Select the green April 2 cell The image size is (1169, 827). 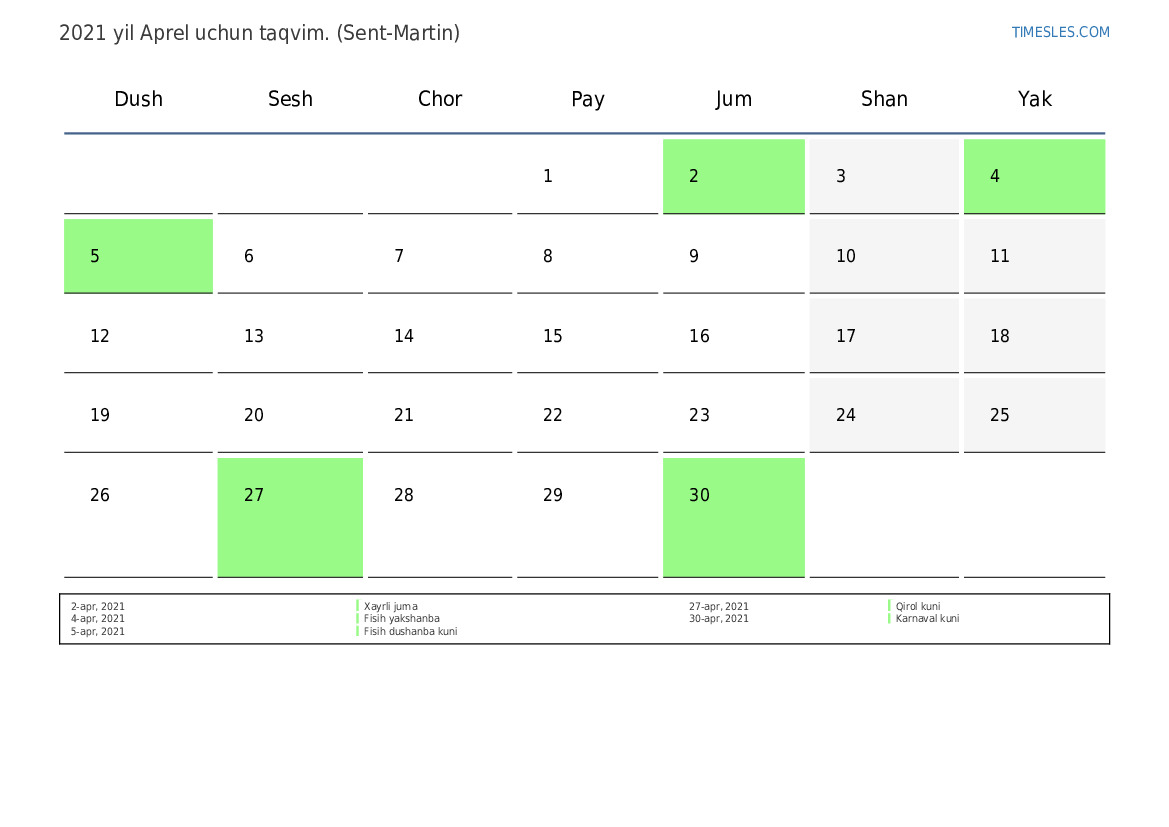pyautogui.click(x=733, y=176)
